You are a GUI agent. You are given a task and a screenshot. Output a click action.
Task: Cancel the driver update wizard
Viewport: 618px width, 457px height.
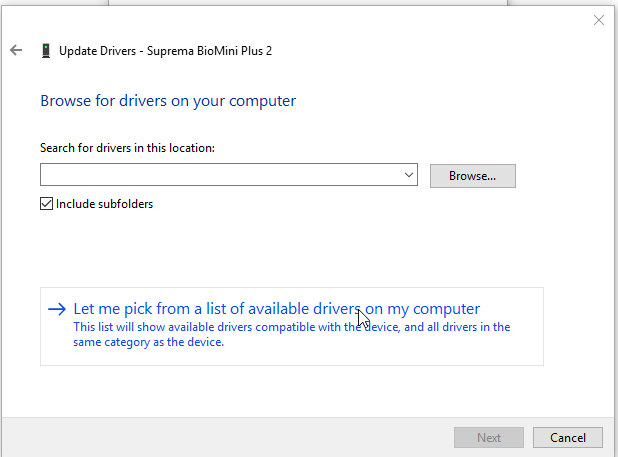point(567,438)
